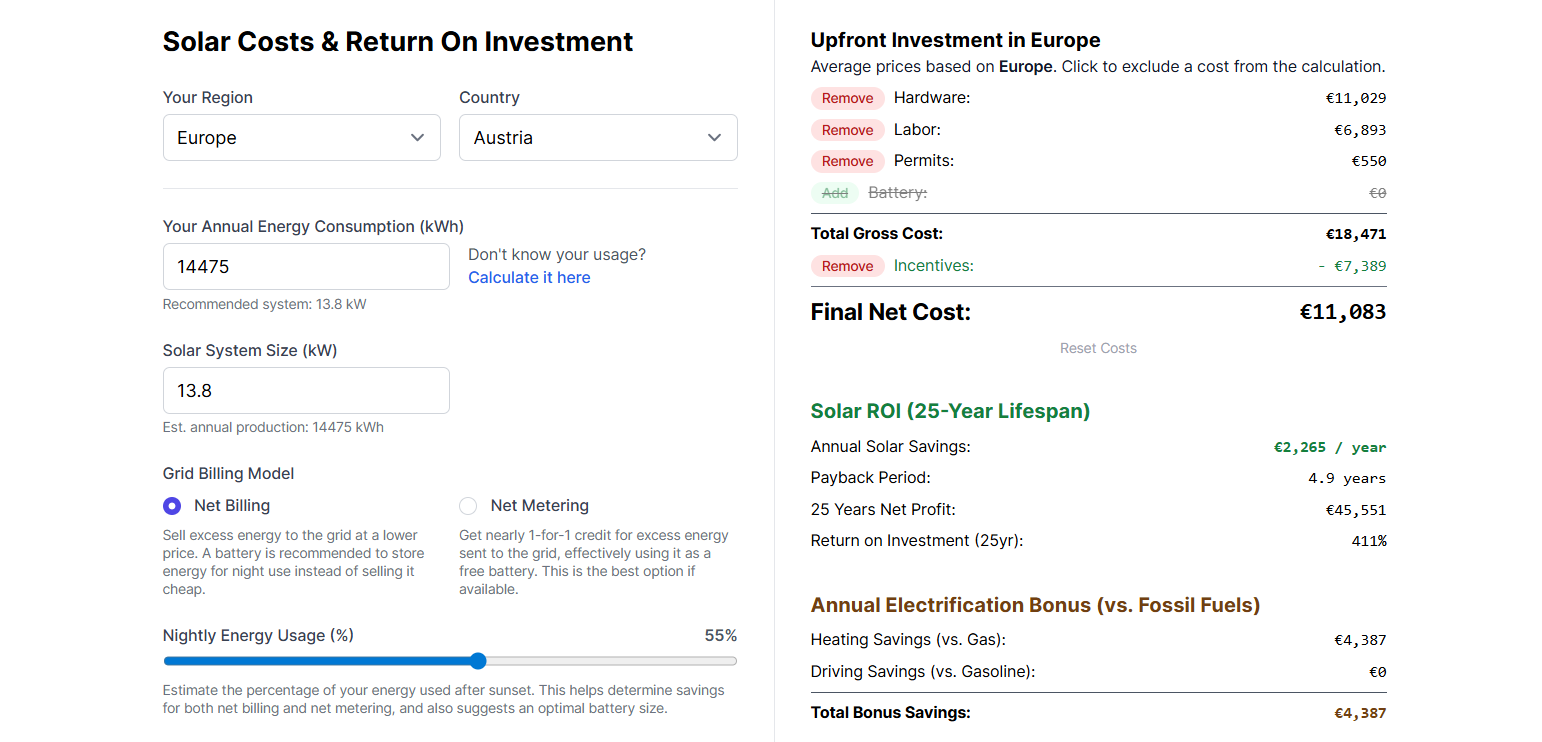Remove the Labor cost from calculation
Image resolution: width=1542 pixels, height=742 pixels.
847,129
